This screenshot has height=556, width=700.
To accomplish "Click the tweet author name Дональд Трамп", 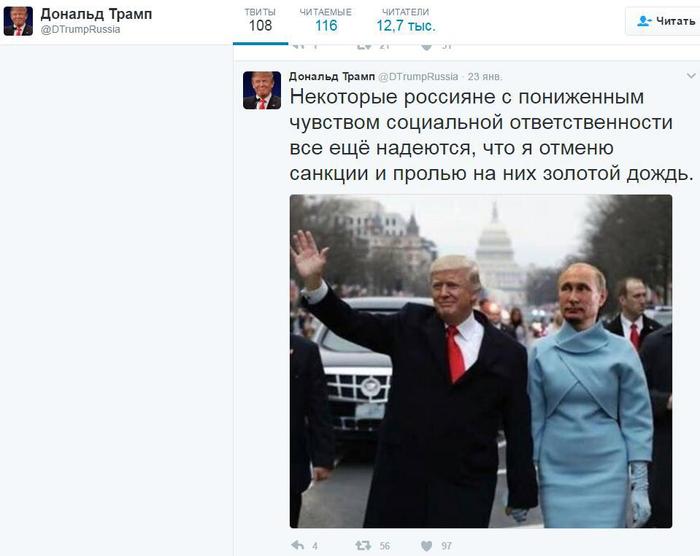I will [332, 76].
